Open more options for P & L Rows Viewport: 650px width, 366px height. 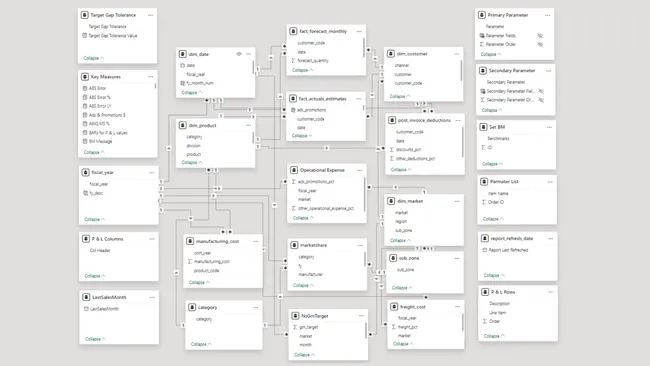[551, 292]
